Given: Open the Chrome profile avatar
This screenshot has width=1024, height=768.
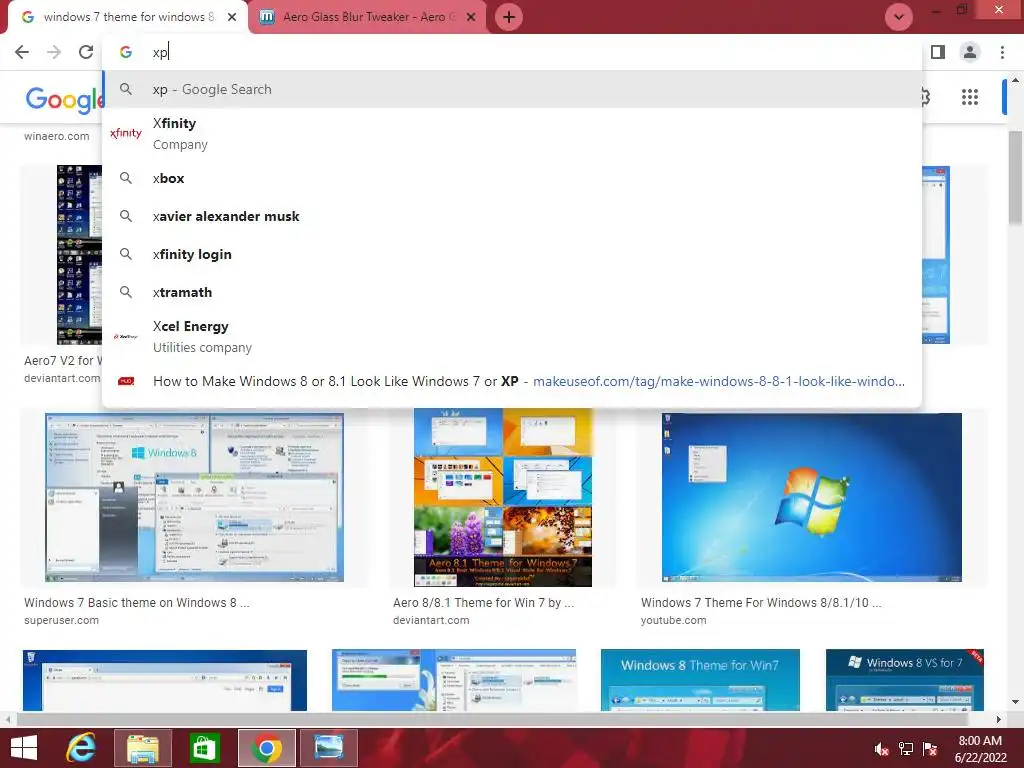Looking at the screenshot, I should pos(970,52).
